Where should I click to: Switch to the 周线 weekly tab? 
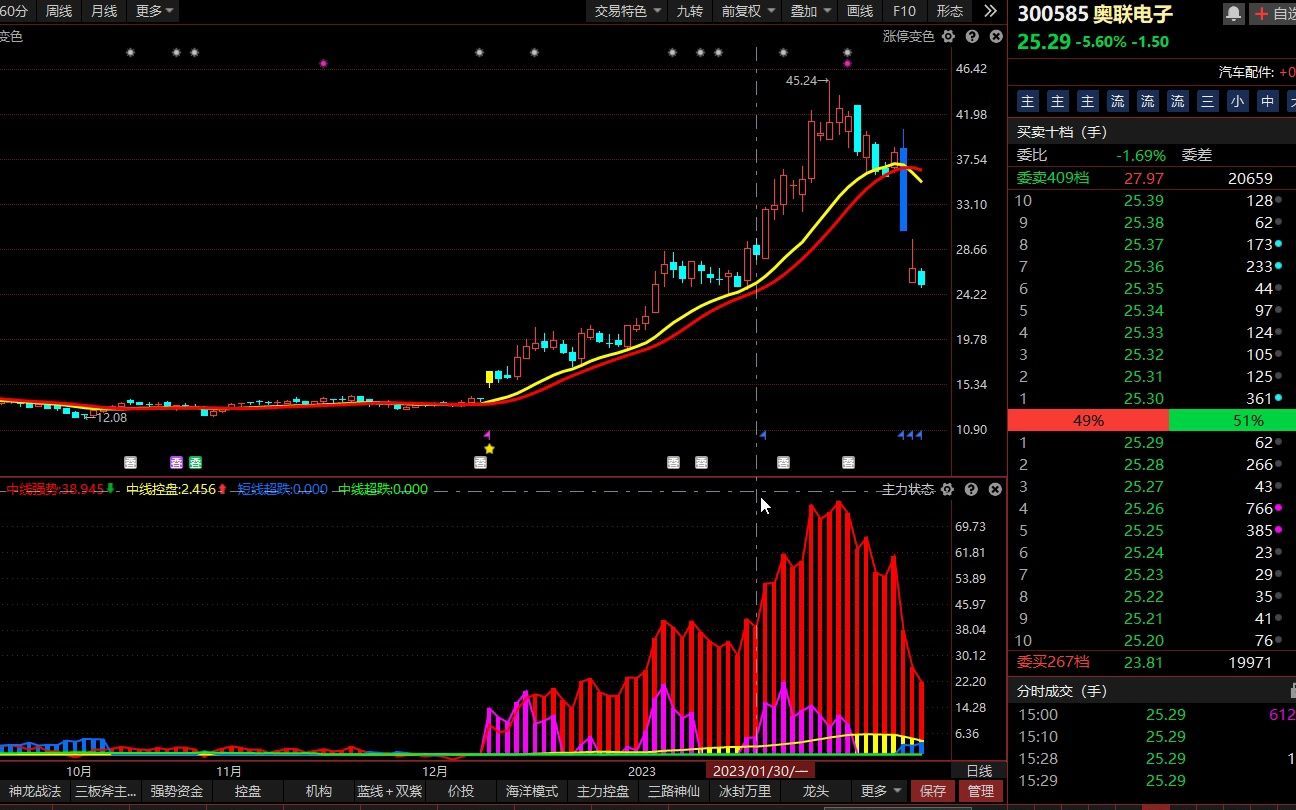point(59,11)
